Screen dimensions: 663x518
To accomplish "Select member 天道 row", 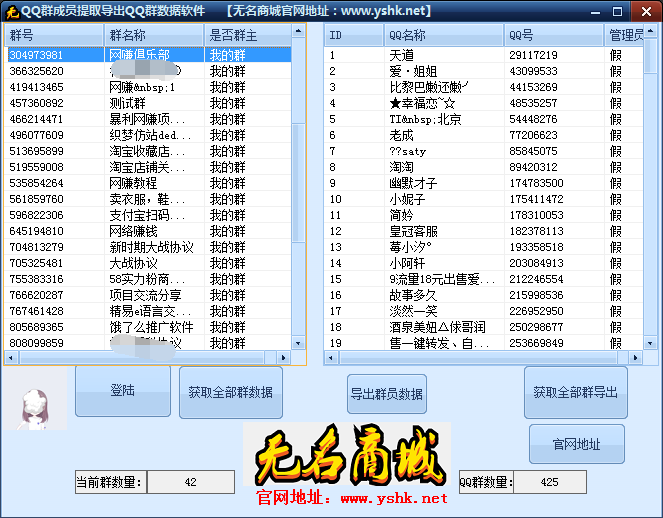I will (484, 55).
